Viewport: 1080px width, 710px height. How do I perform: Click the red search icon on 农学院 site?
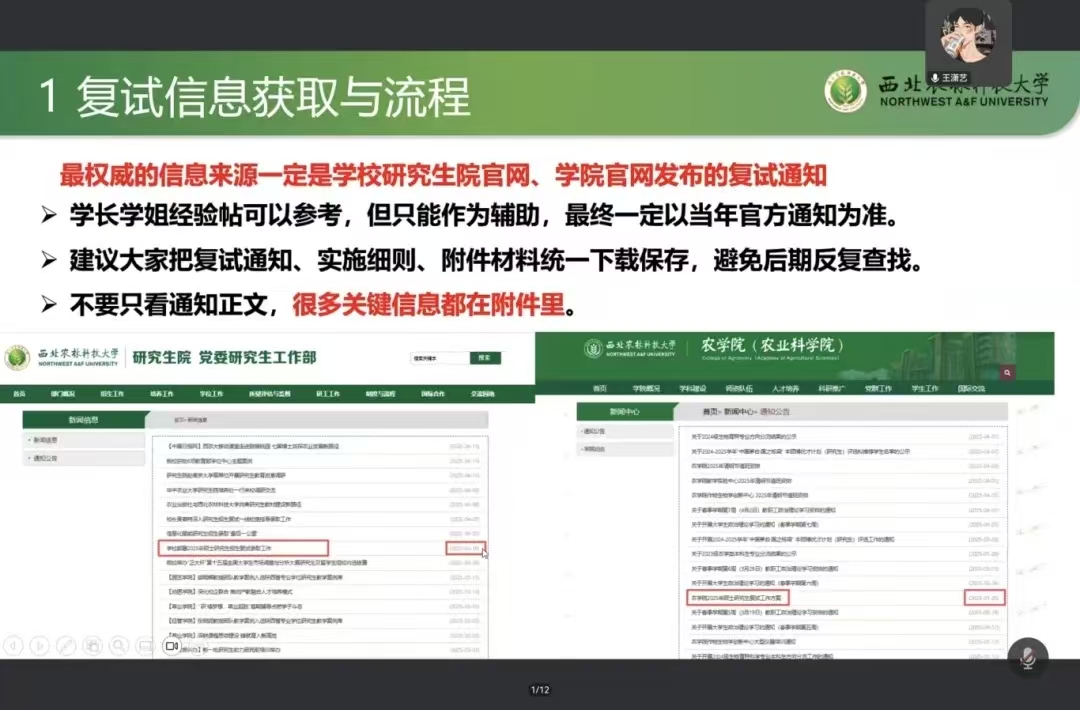click(1007, 372)
